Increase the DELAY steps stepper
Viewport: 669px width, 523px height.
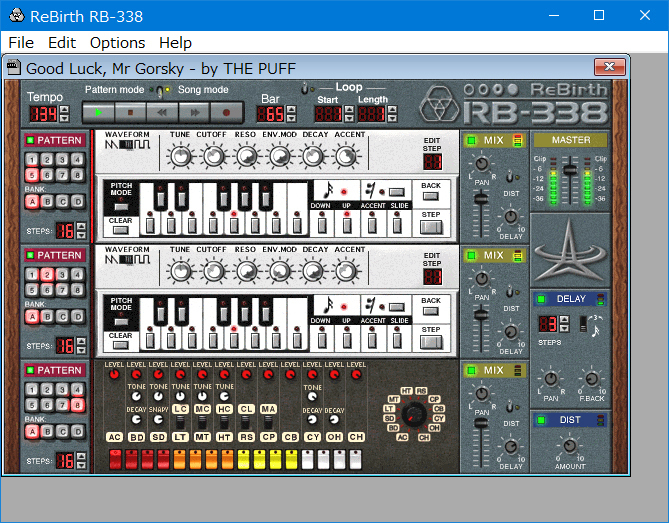[564, 320]
